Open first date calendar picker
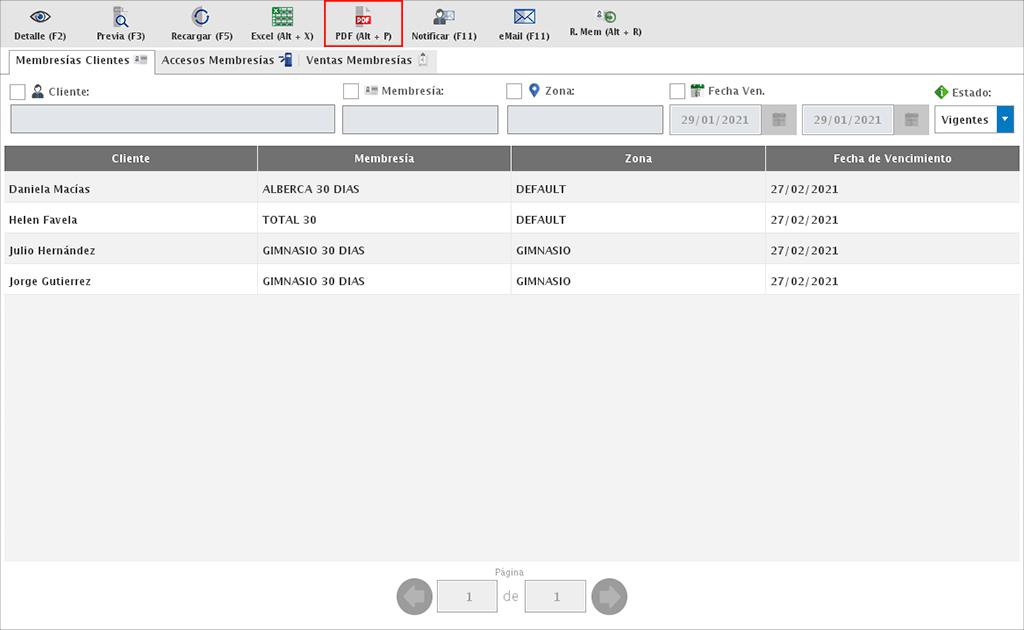This screenshot has width=1024, height=630. tap(779, 120)
